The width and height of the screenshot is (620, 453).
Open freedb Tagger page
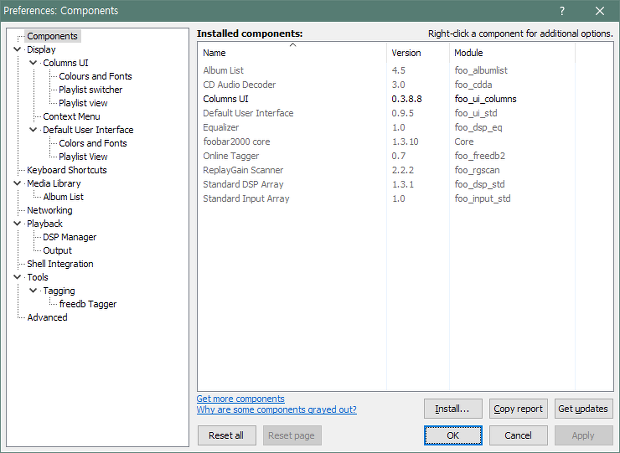tap(88, 304)
